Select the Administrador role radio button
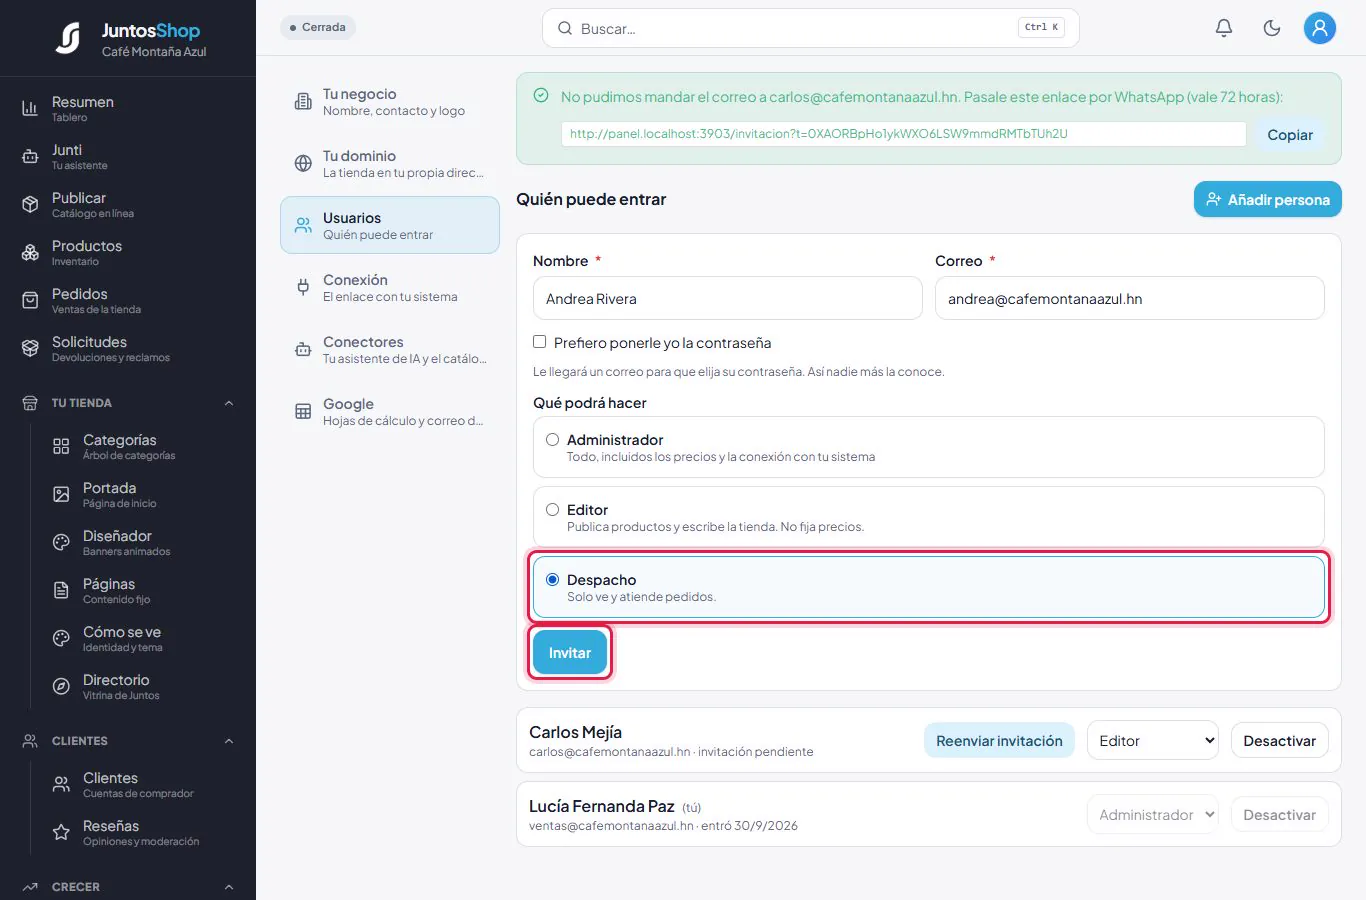 pos(552,439)
